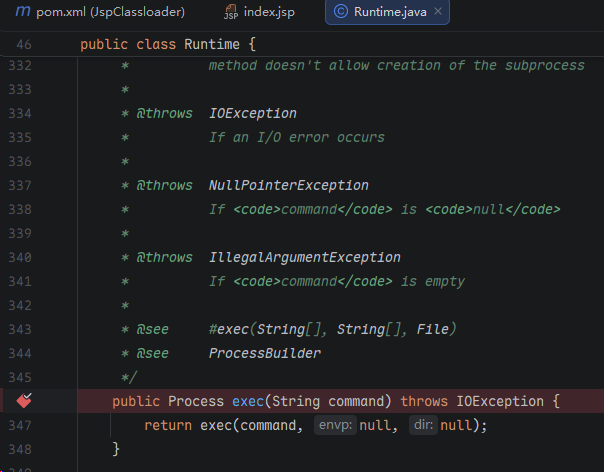The height and width of the screenshot is (472, 604).
Task: Click the class icon on Runtime.java tab
Action: click(340, 13)
